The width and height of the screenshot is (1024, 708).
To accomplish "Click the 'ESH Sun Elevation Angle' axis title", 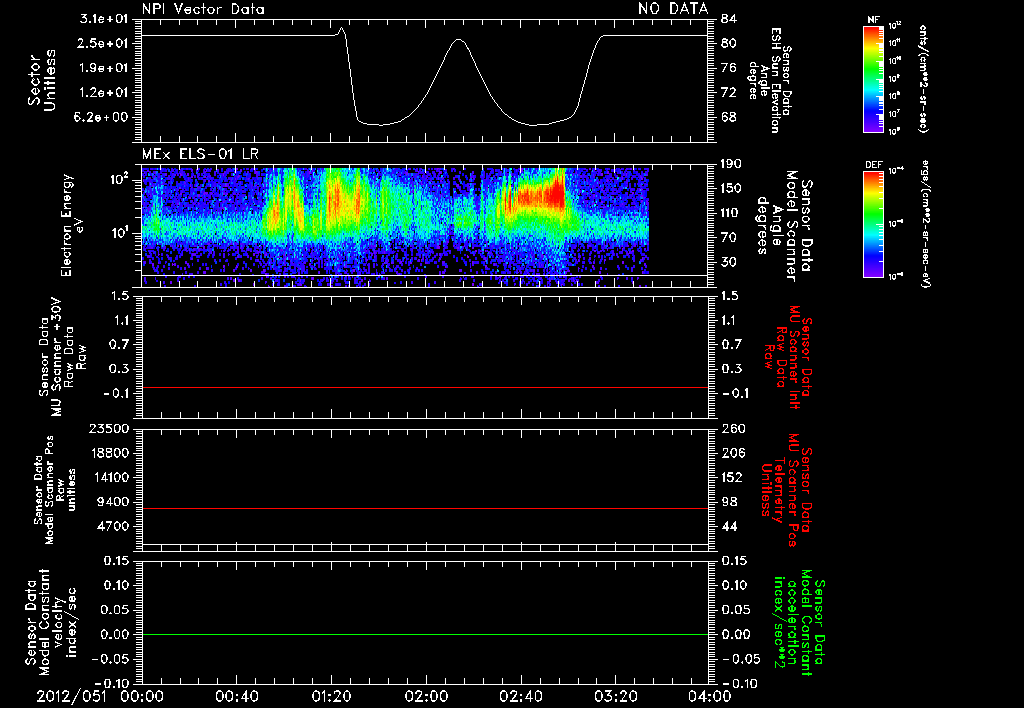I will tap(771, 79).
